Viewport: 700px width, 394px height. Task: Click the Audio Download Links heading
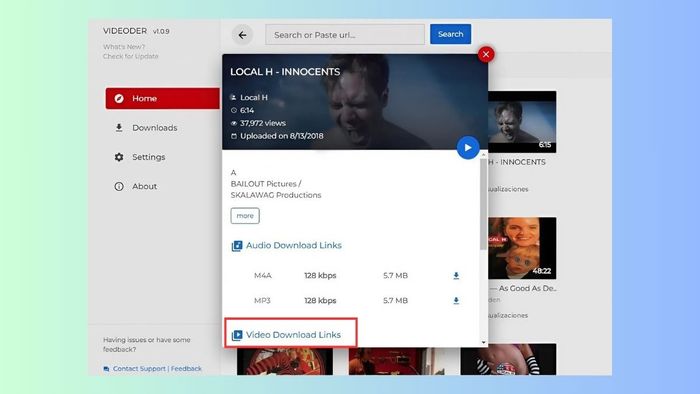tap(294, 245)
